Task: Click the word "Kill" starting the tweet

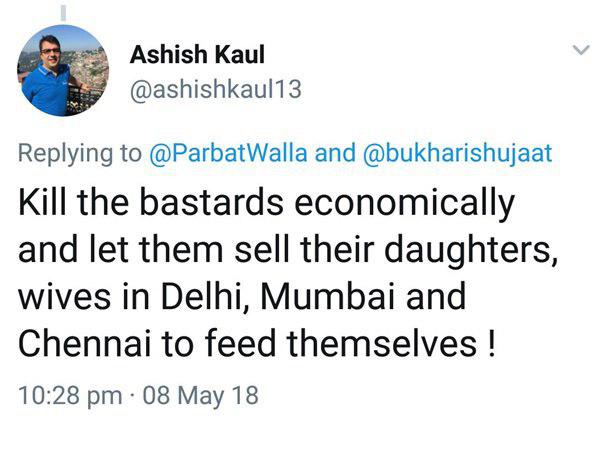Action: click(x=40, y=205)
